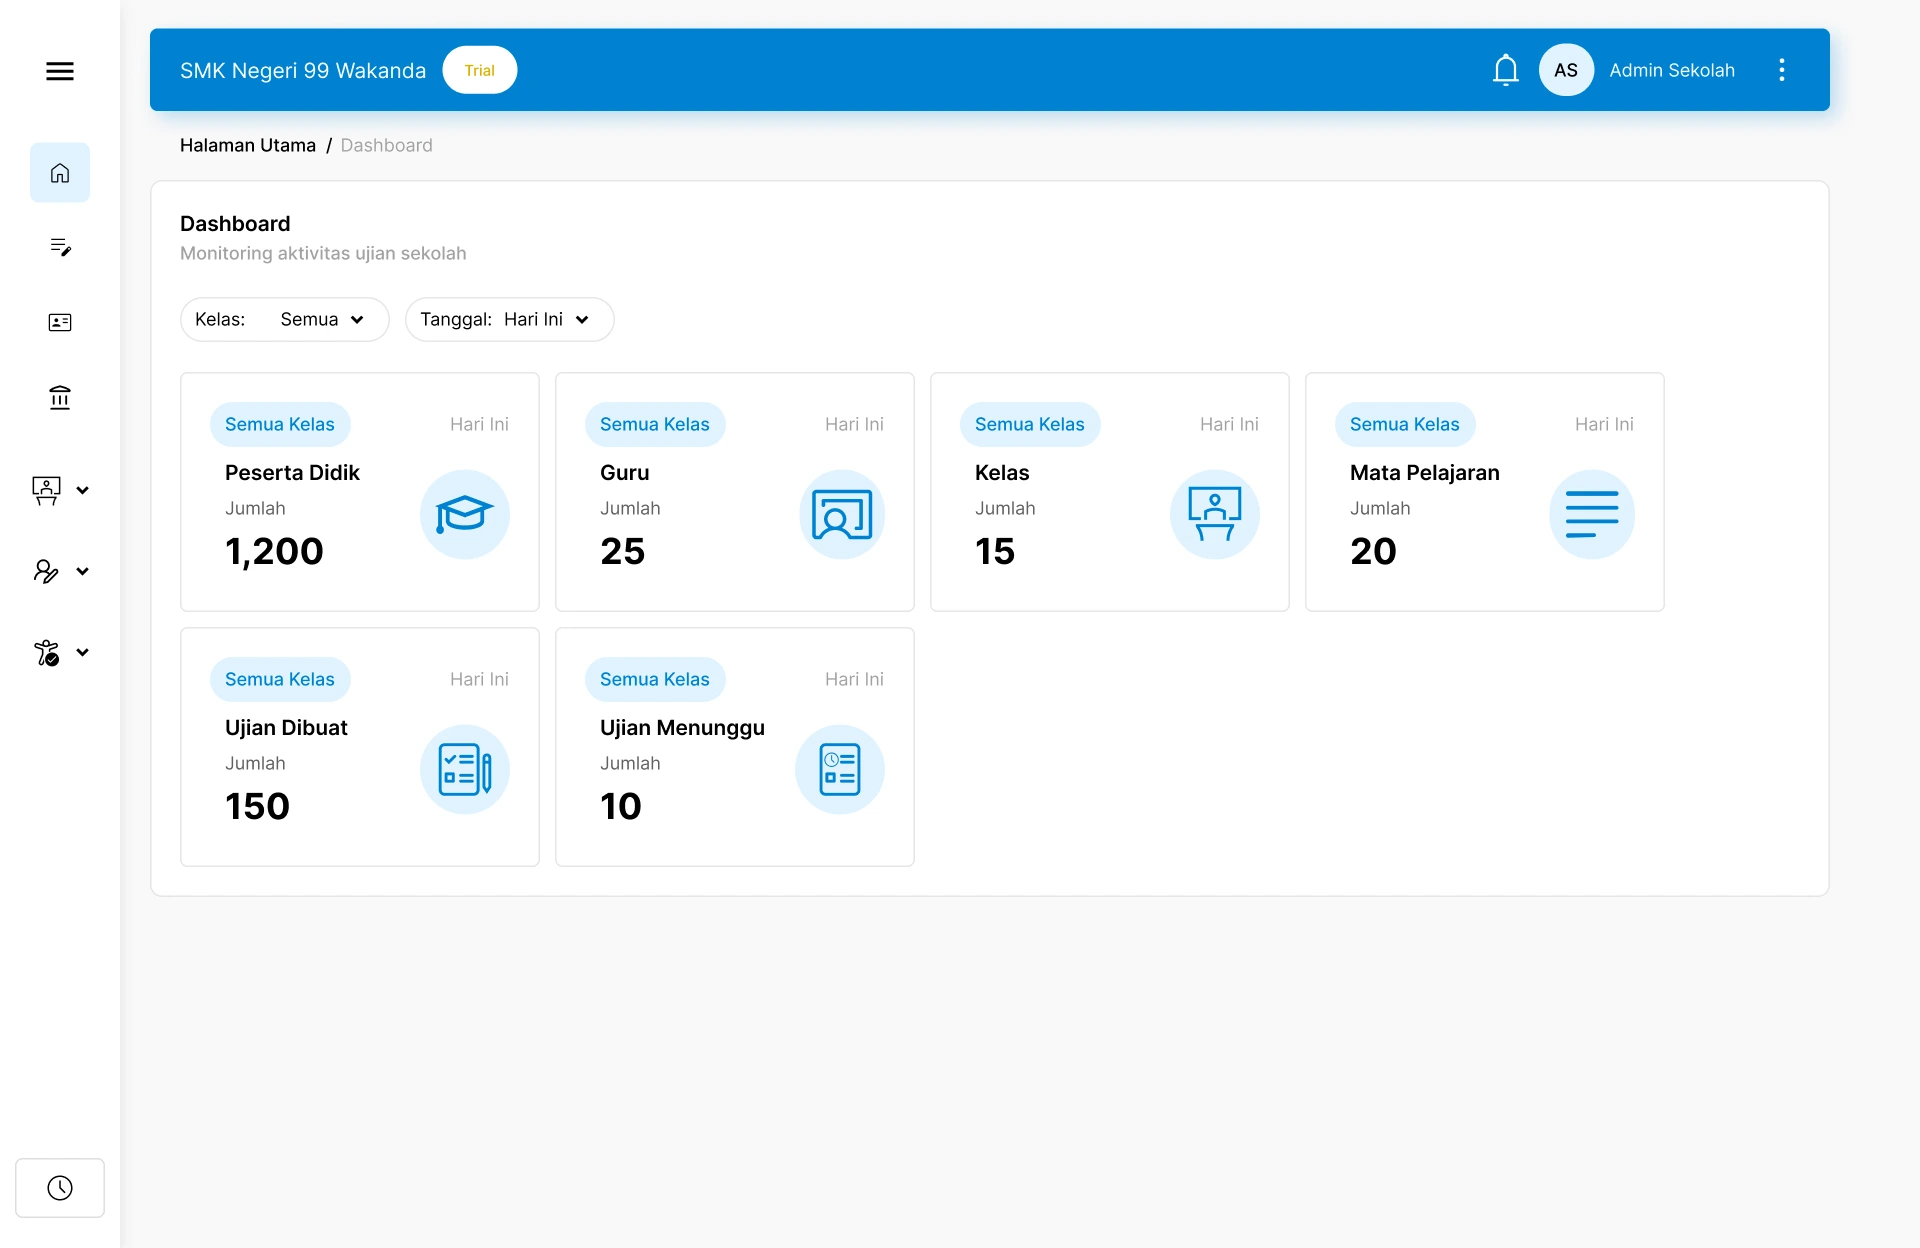Click the Ujian Menunggu card title

(x=683, y=727)
